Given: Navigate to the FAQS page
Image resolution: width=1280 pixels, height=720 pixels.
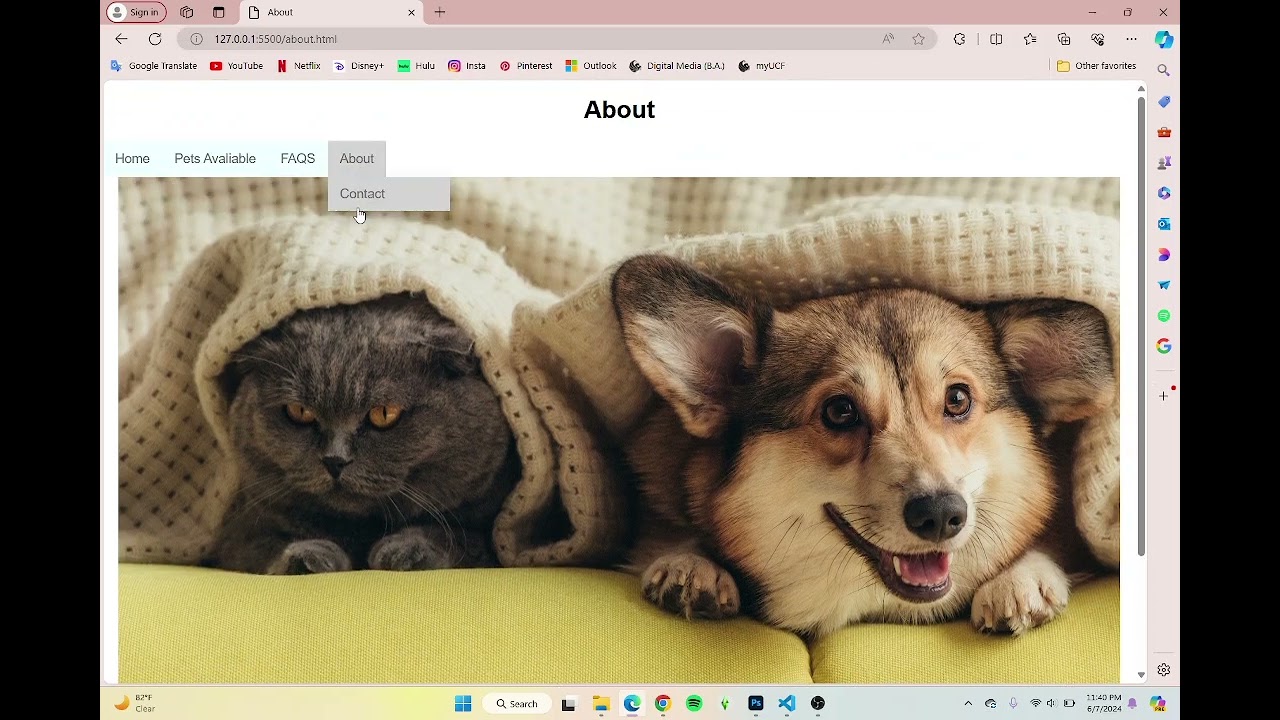Looking at the screenshot, I should (x=297, y=159).
